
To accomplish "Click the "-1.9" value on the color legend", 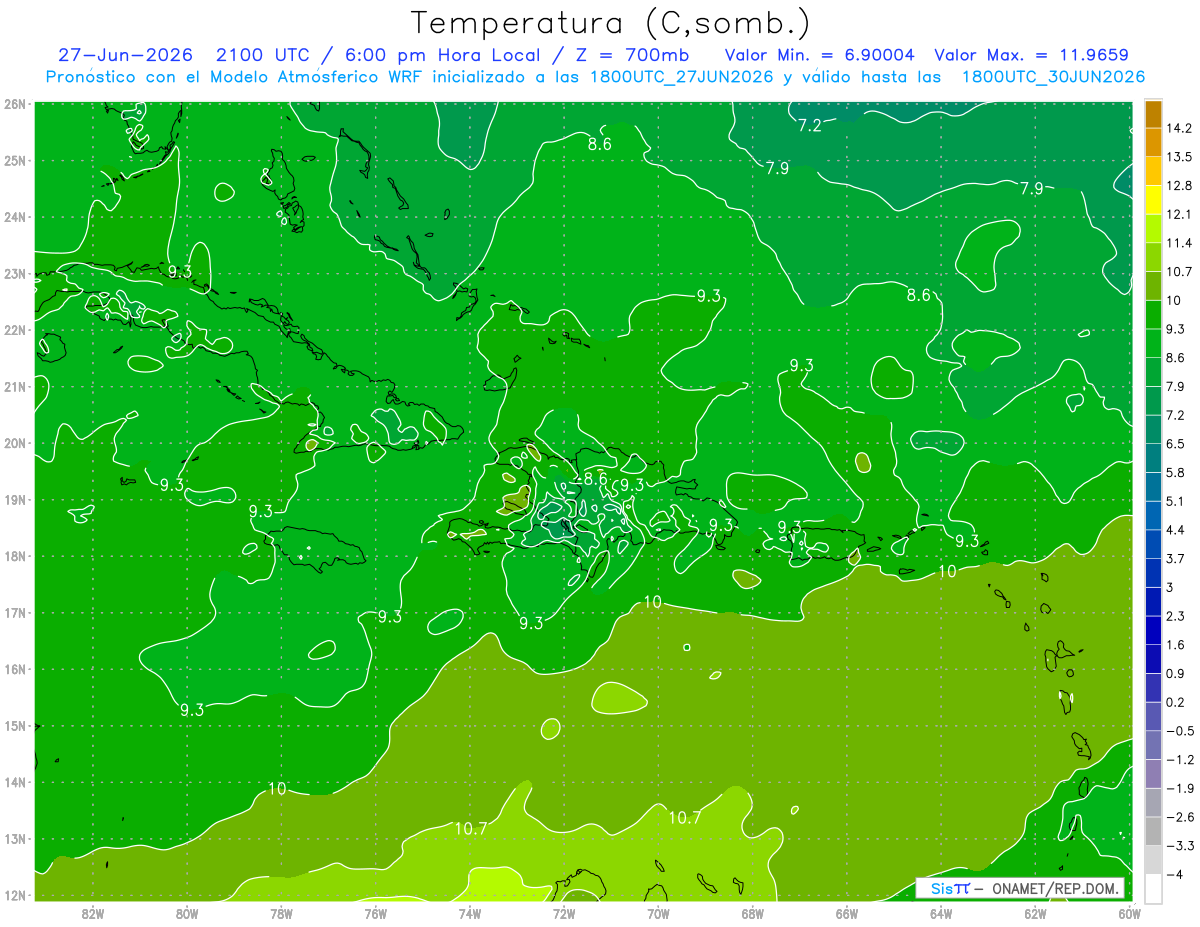I will tap(1180, 789).
